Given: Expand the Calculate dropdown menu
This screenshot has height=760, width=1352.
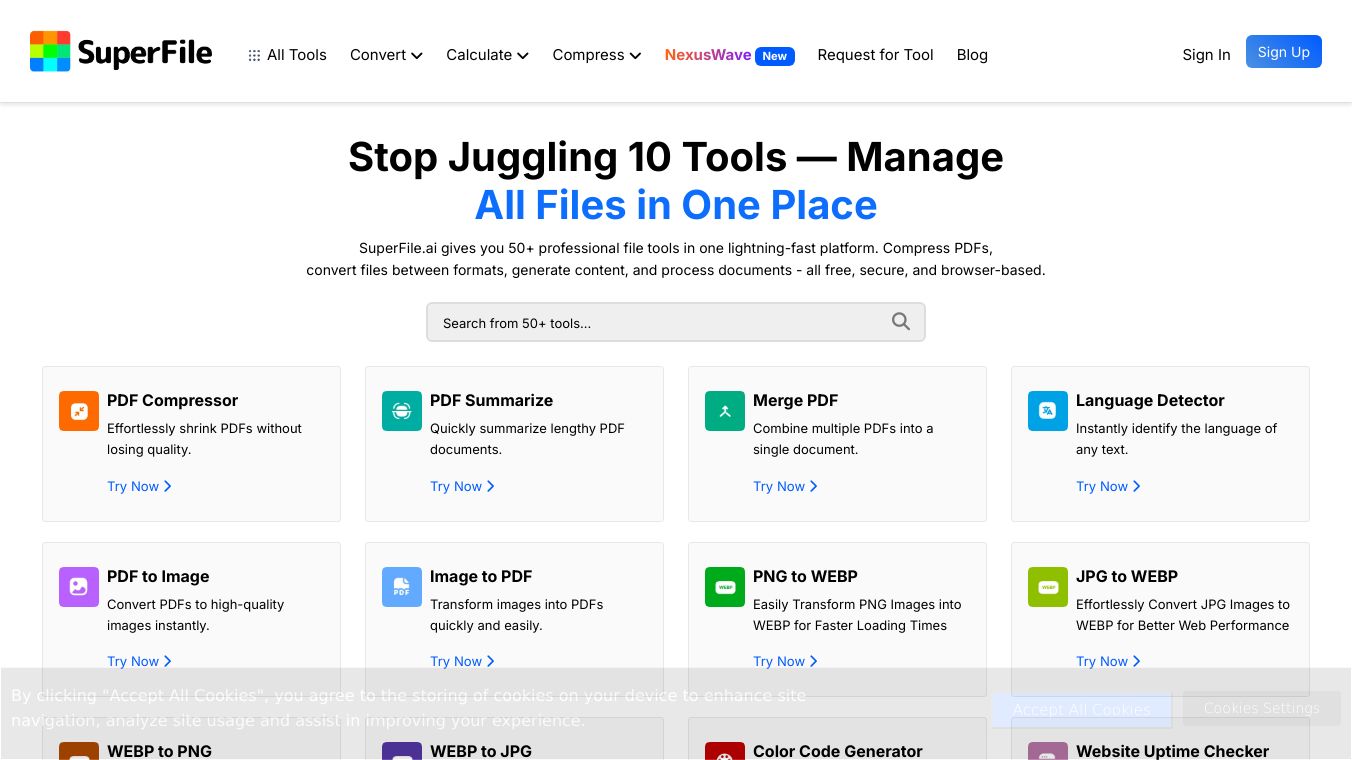Looking at the screenshot, I should click(x=487, y=55).
